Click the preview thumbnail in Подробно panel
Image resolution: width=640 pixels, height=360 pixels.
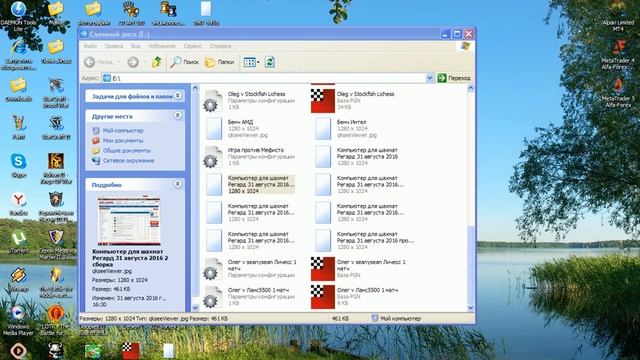[129, 221]
